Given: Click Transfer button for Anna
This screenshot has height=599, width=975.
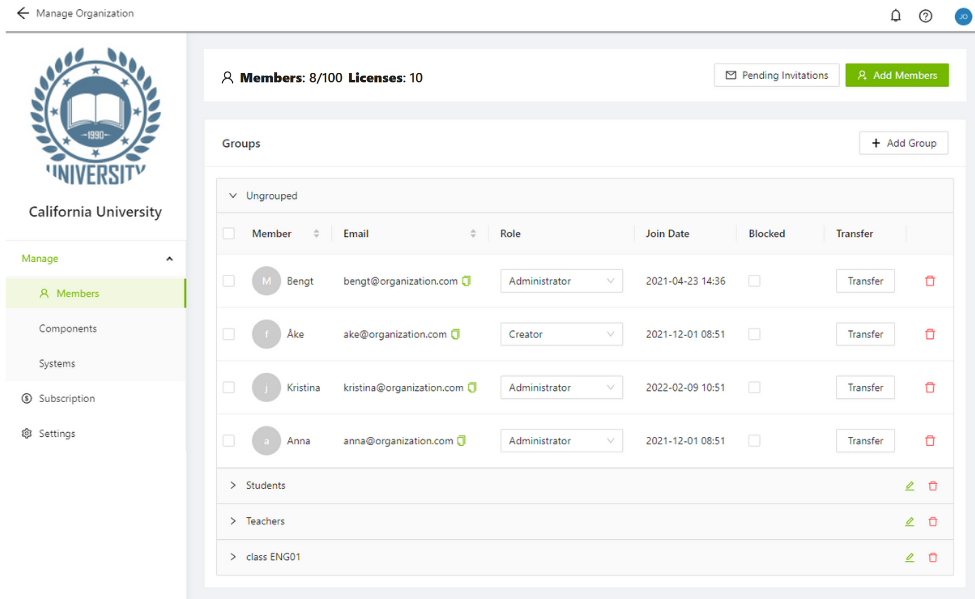Looking at the screenshot, I should (865, 441).
